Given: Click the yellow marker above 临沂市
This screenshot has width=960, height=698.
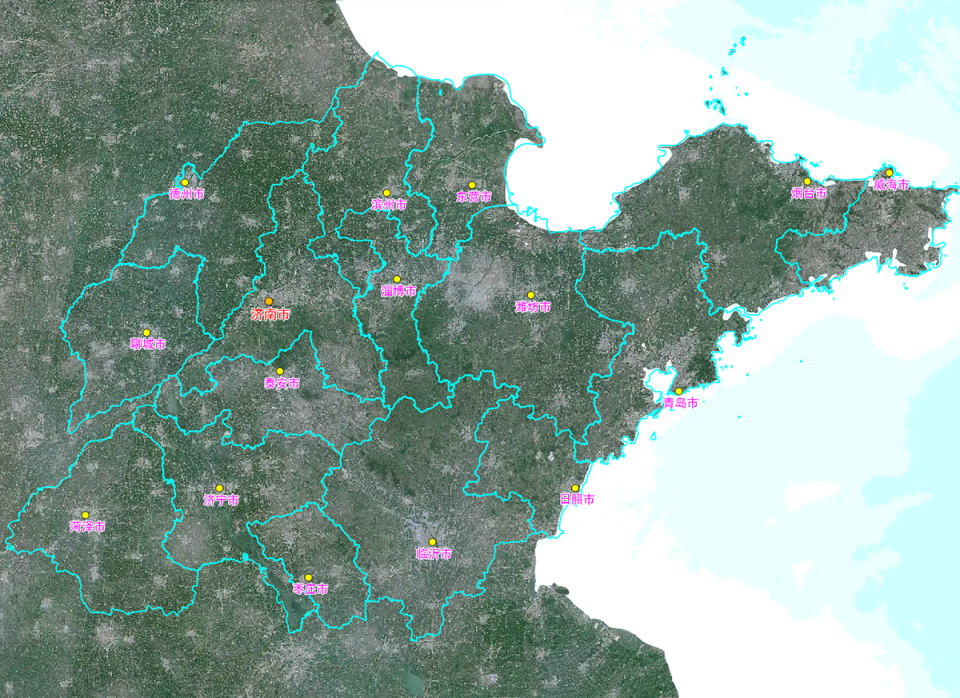Looking at the screenshot, I should 432,542.
